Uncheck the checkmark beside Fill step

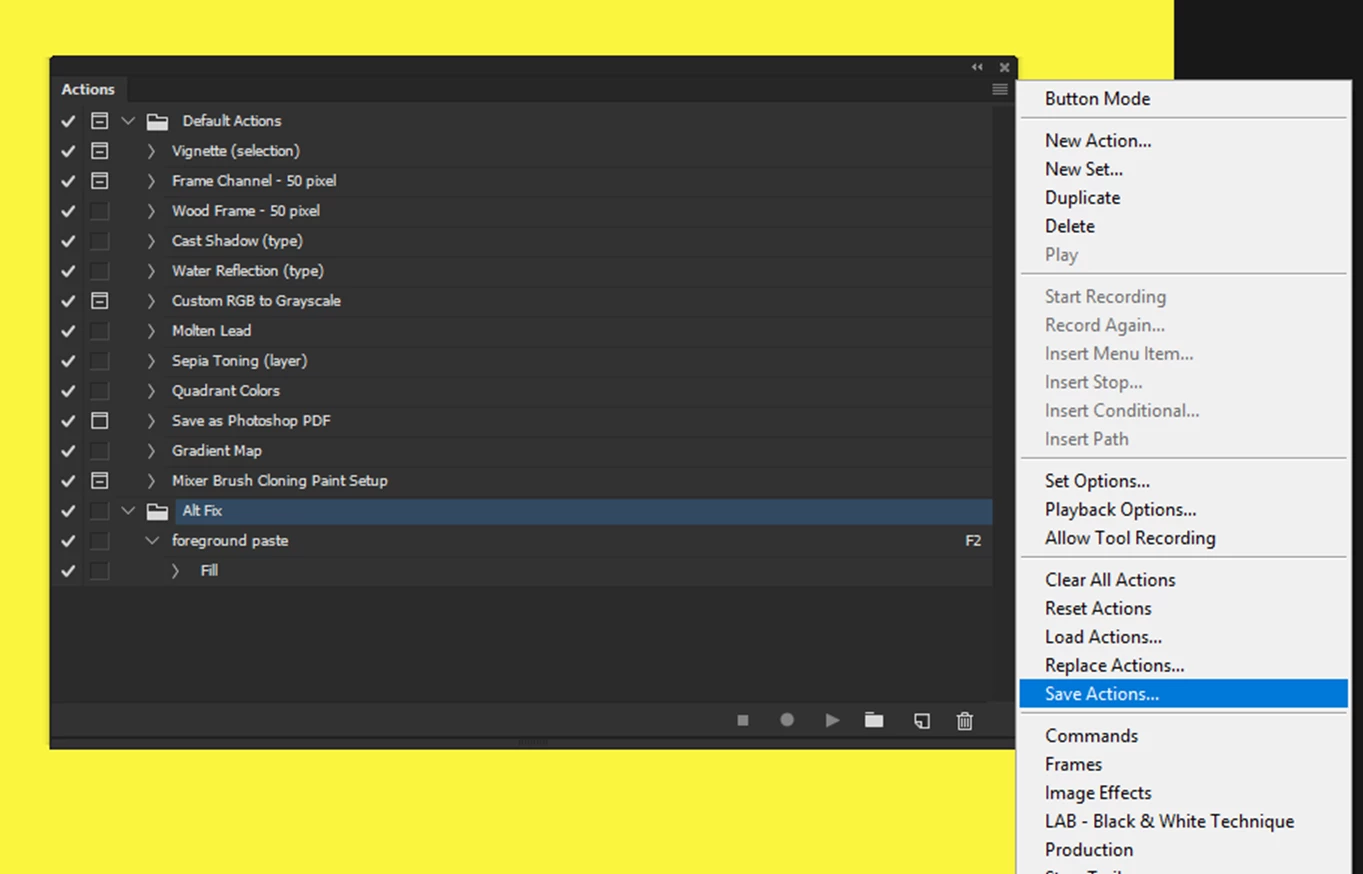[68, 571]
